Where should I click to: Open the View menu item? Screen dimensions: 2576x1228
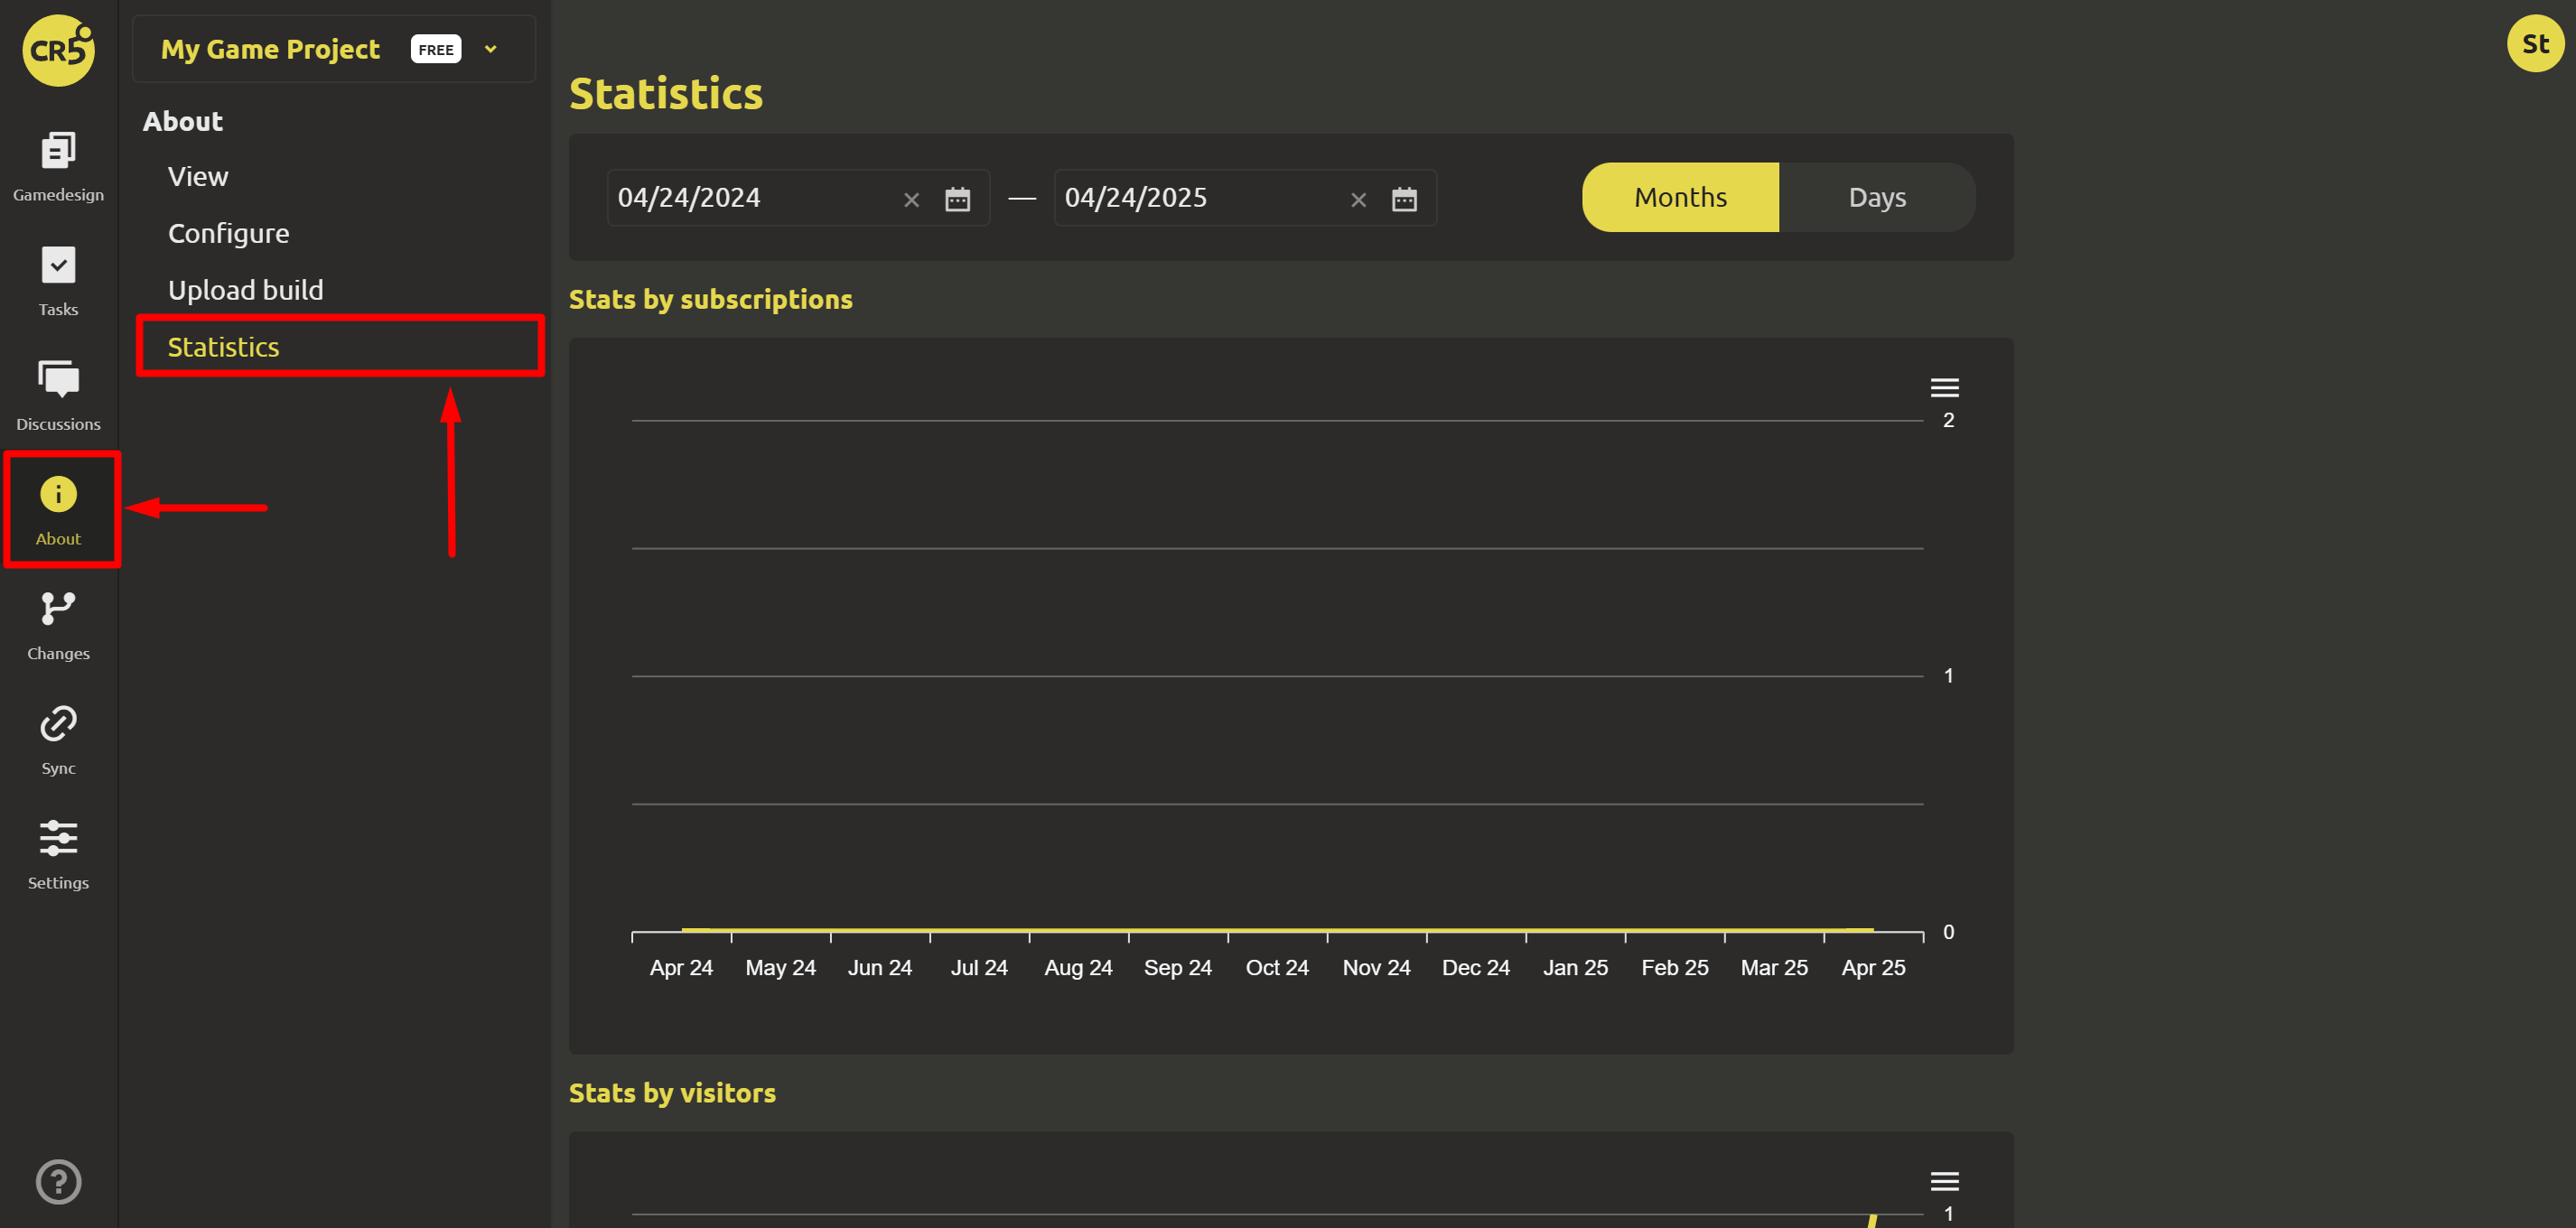(198, 176)
